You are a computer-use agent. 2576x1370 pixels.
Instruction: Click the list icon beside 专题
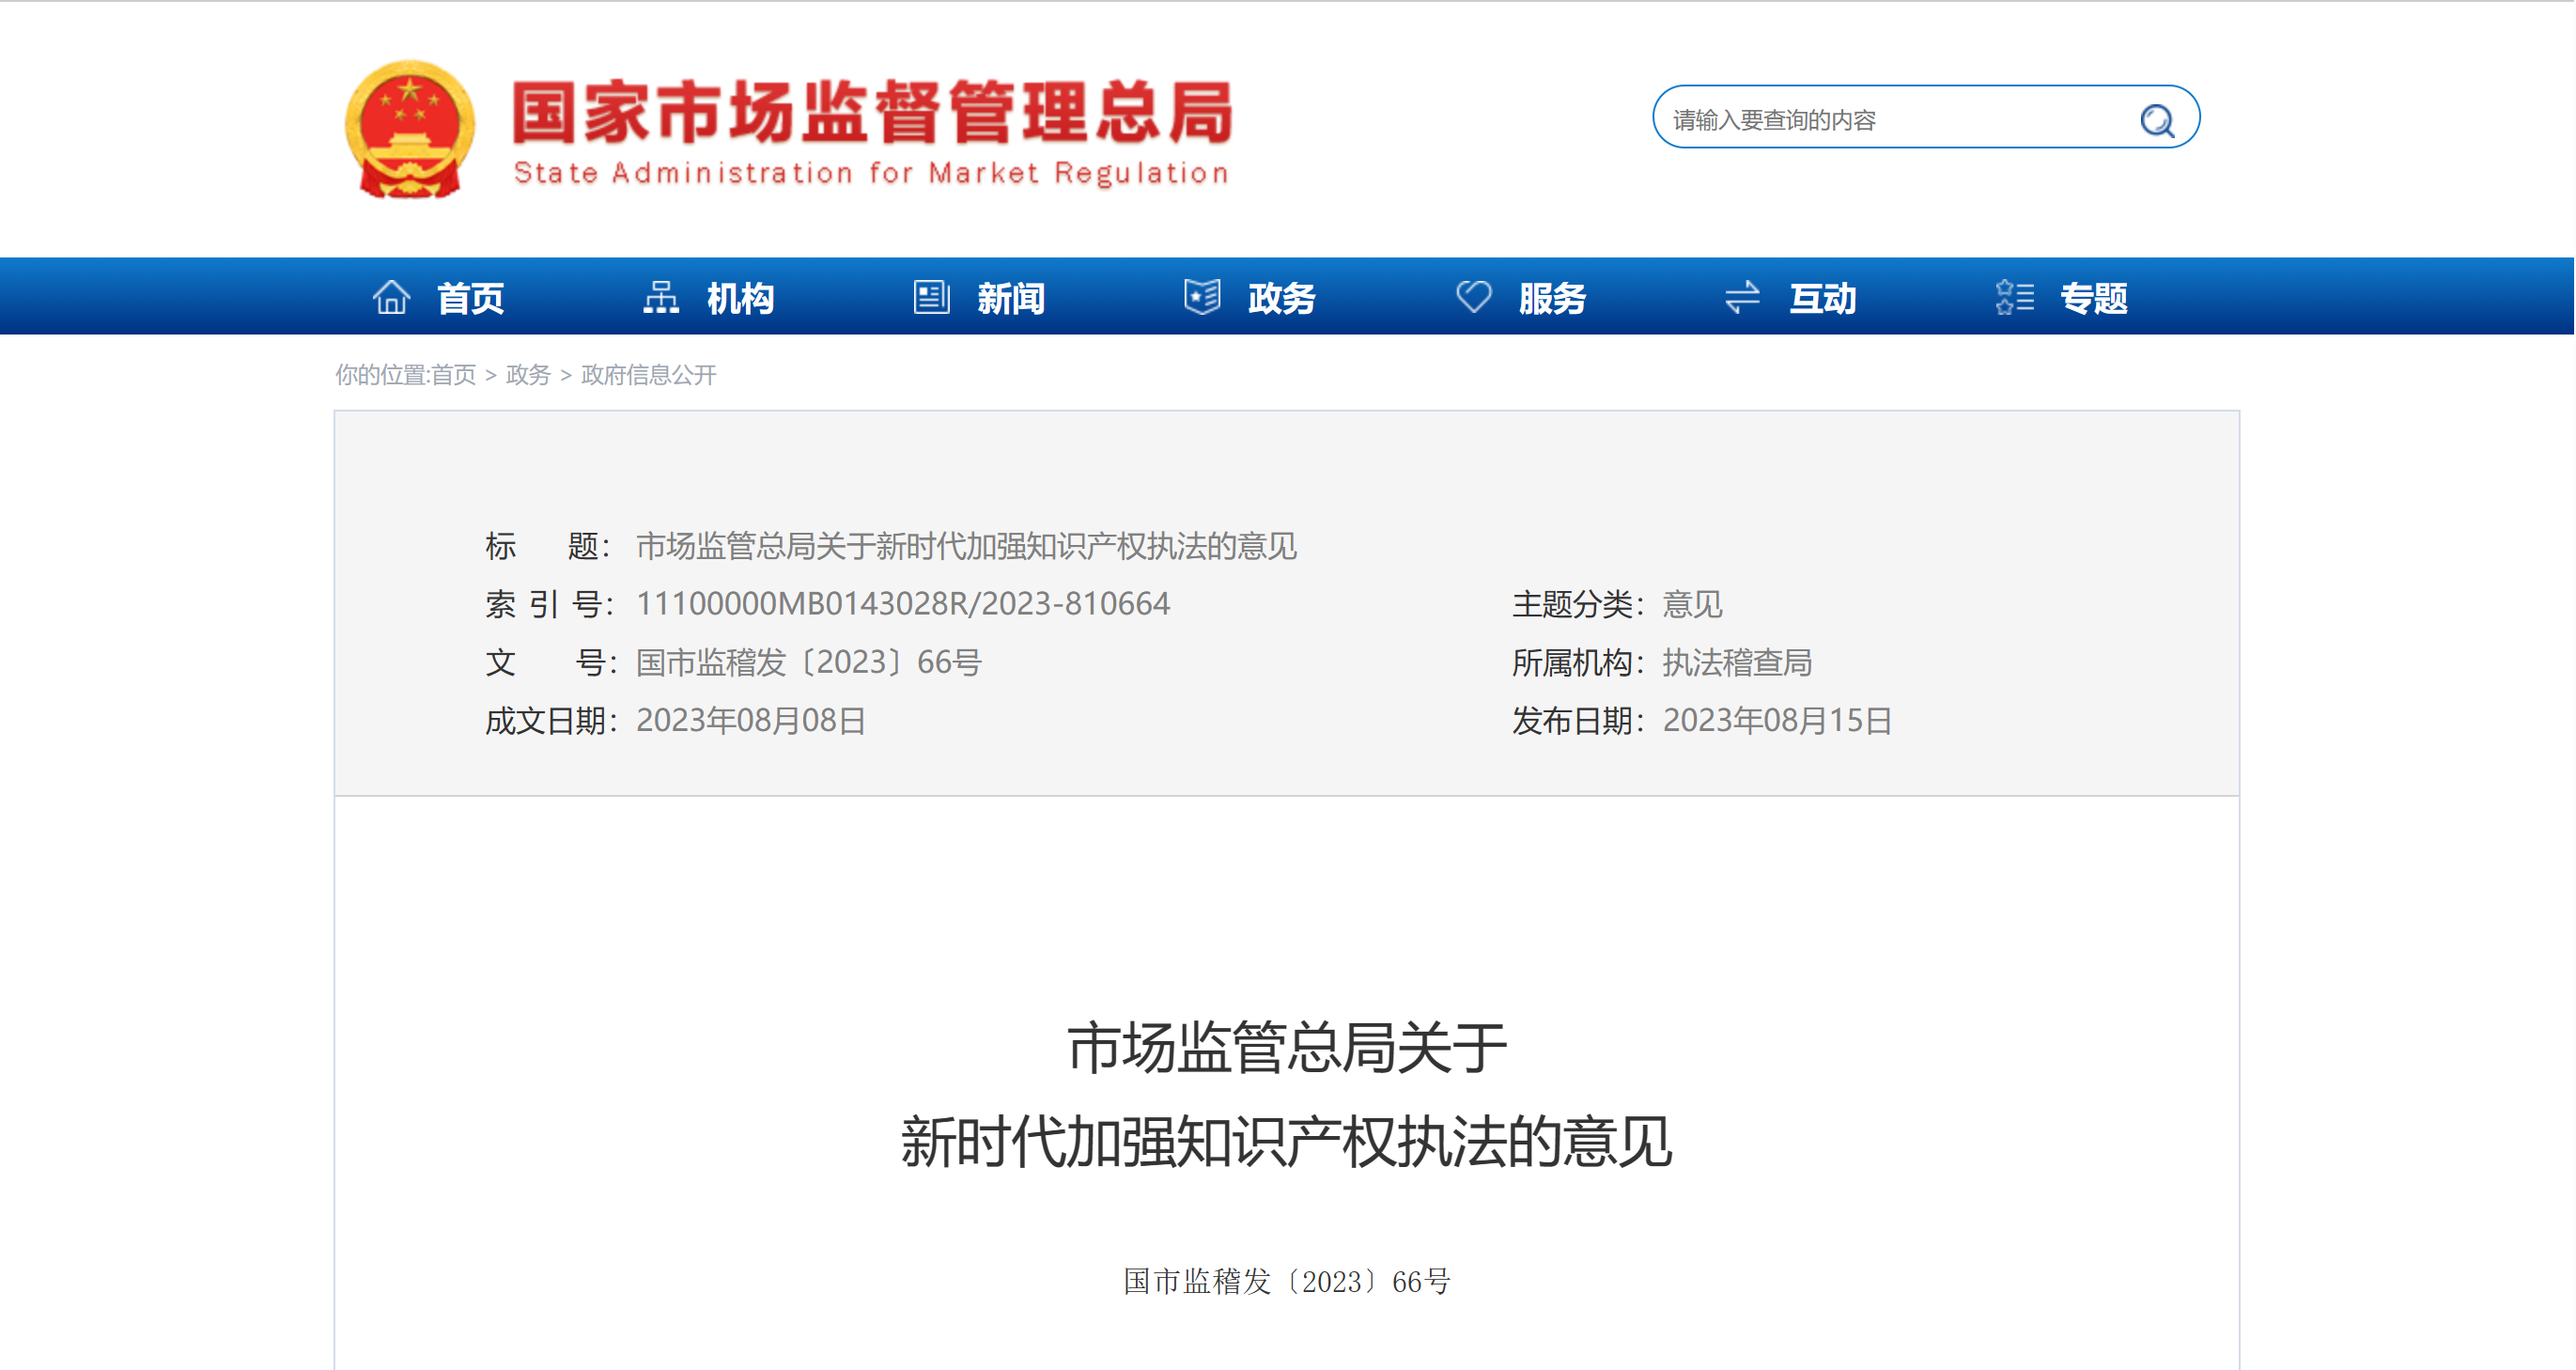(2014, 297)
